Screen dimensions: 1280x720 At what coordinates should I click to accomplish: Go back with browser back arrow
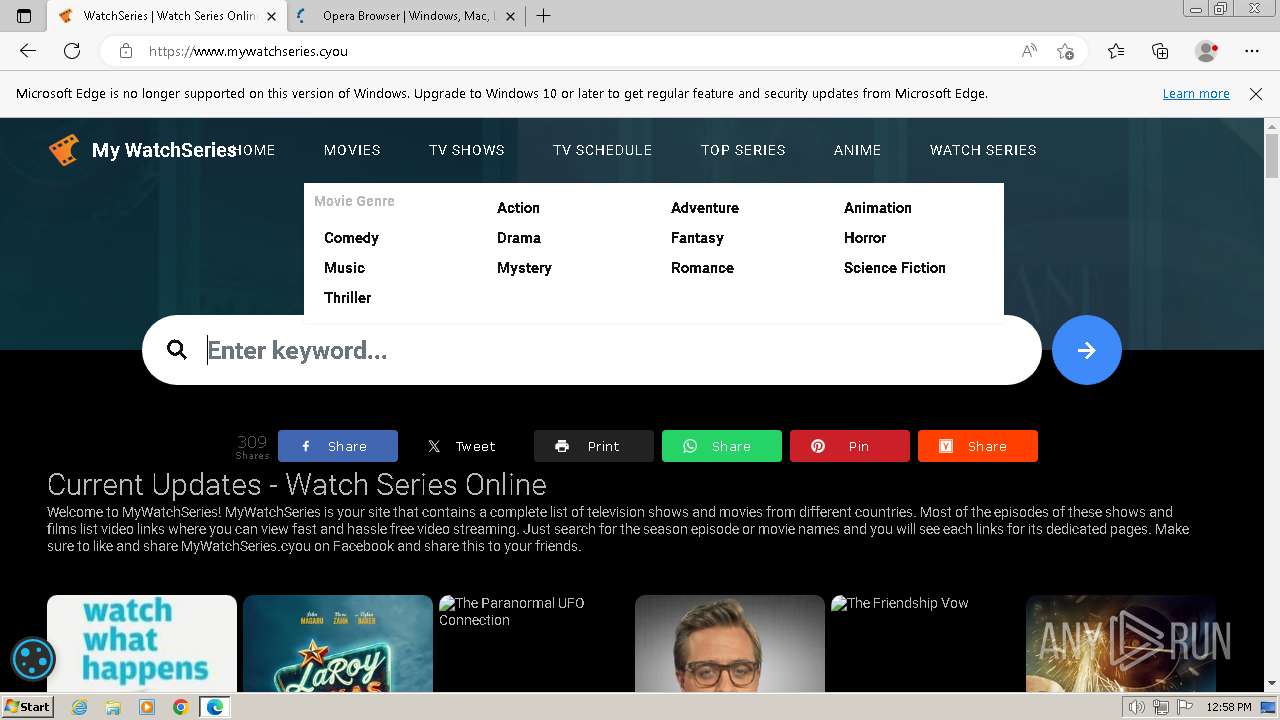(28, 51)
